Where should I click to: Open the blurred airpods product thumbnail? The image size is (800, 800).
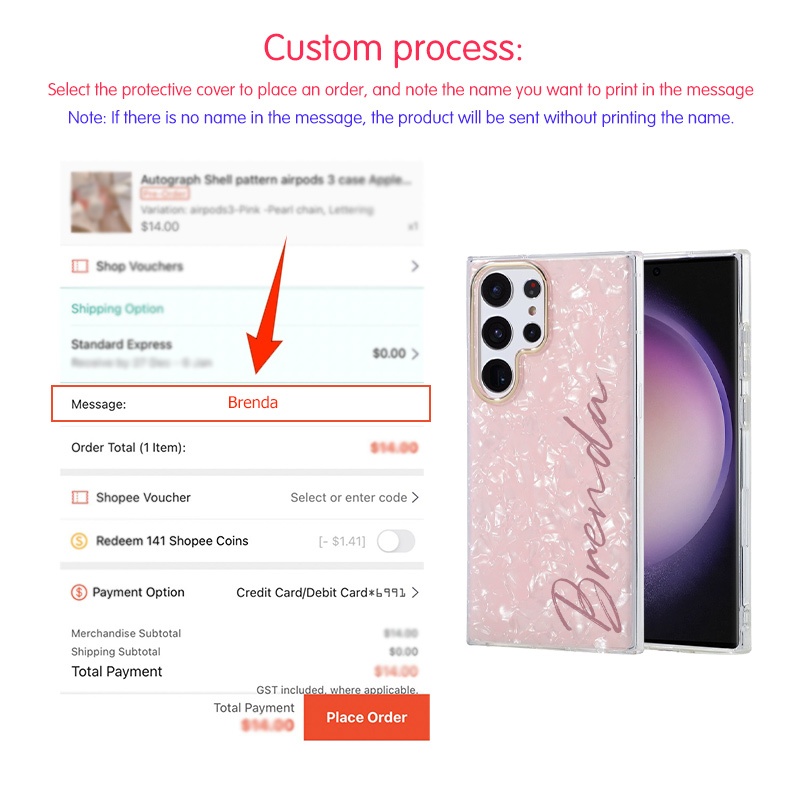coord(101,202)
